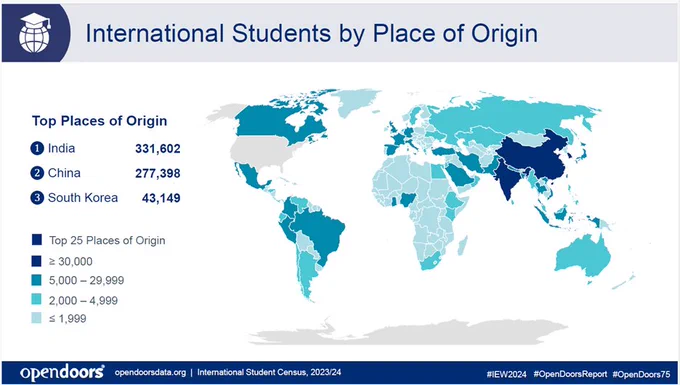Click the China label in the ranking

pos(64,173)
